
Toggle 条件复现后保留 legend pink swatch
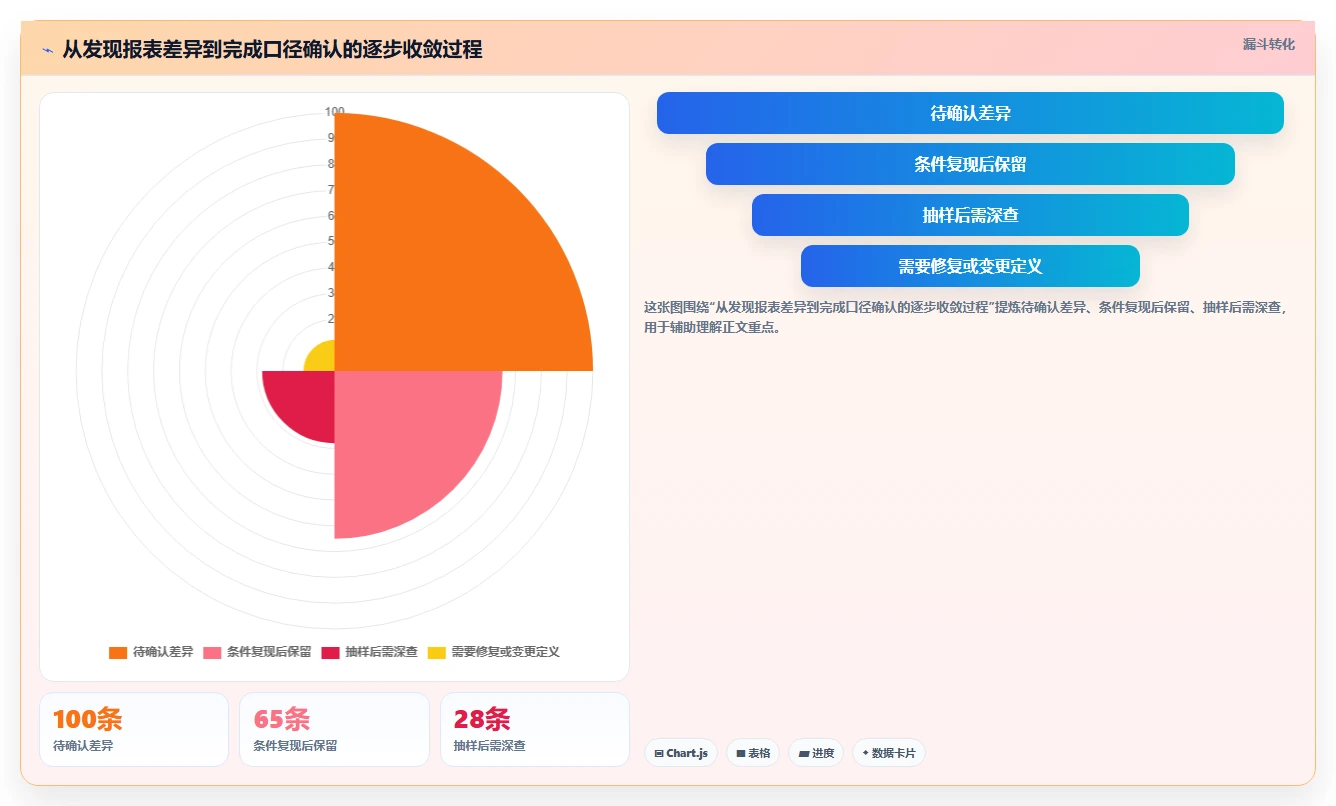pyautogui.click(x=212, y=652)
